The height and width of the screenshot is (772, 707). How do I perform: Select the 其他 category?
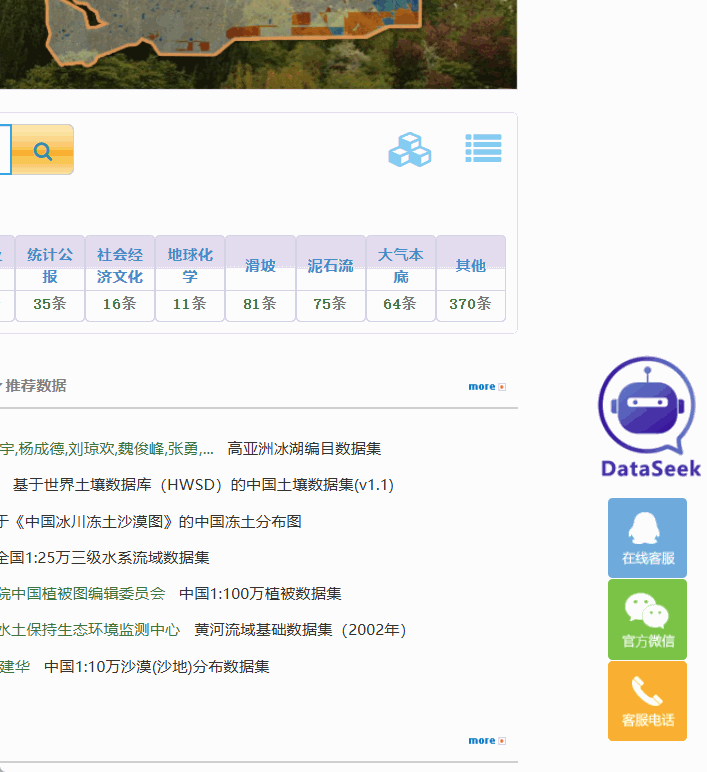(471, 266)
